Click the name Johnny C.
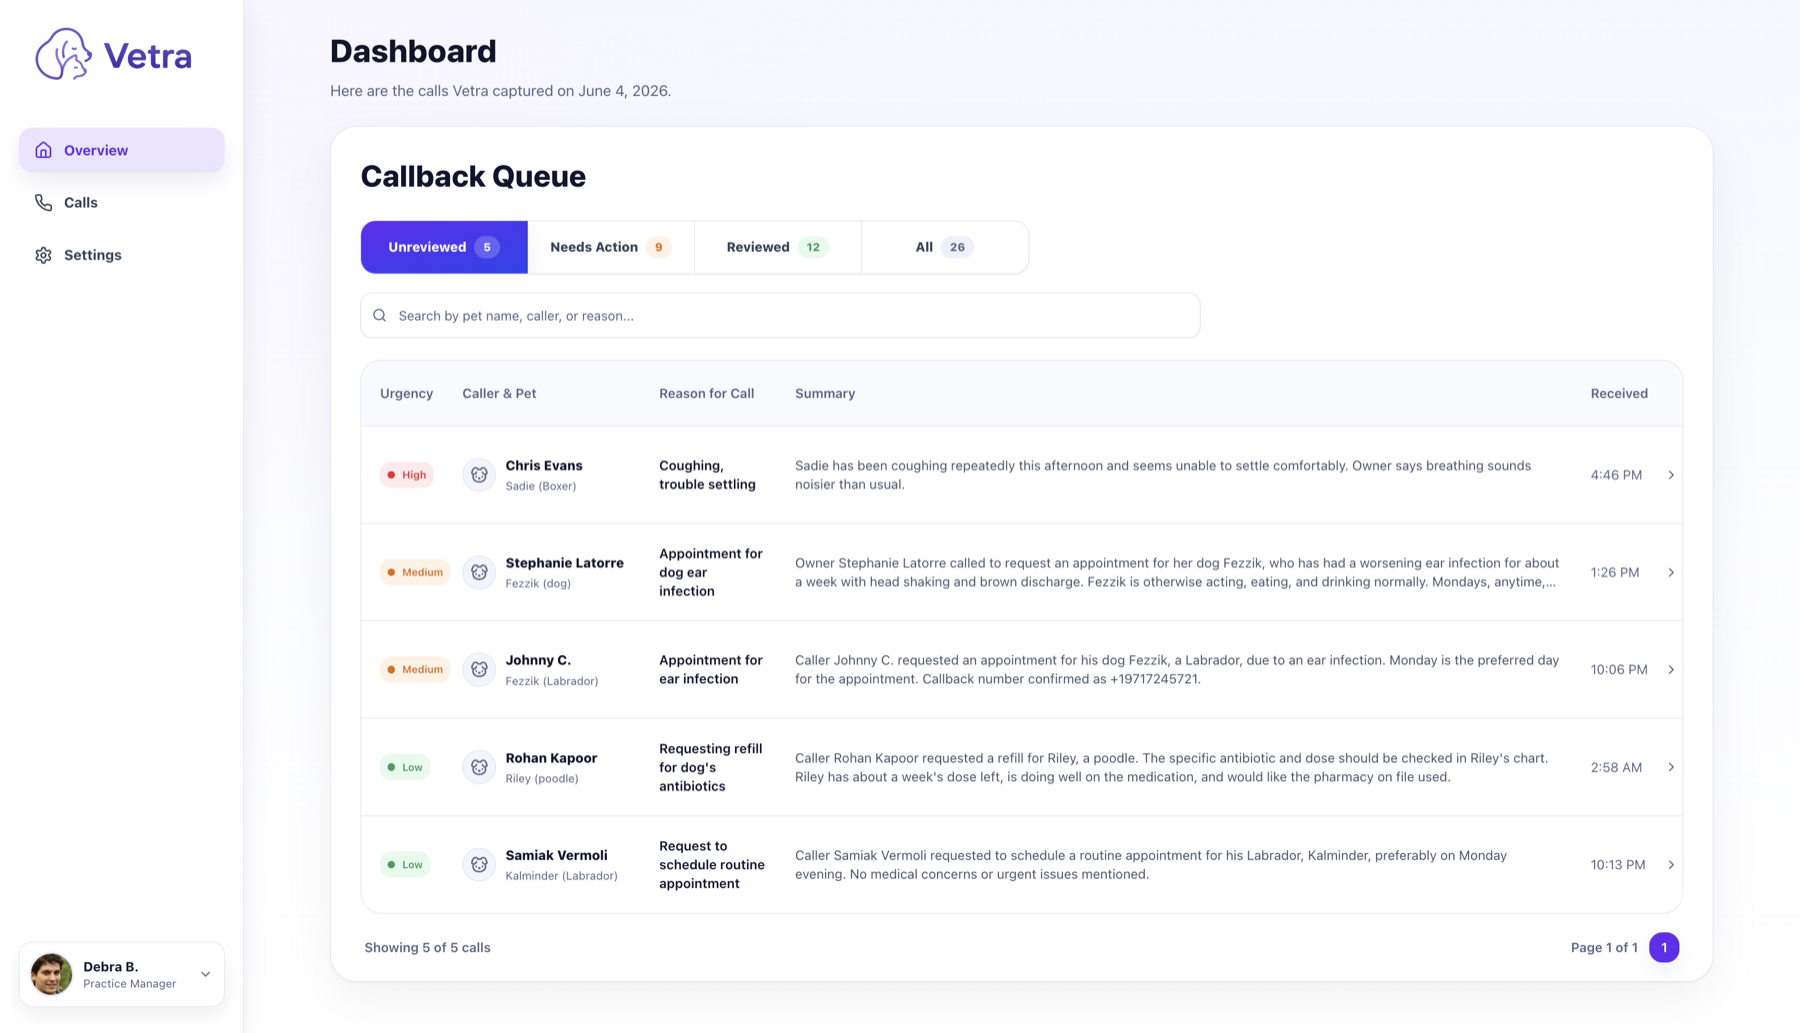 538,660
